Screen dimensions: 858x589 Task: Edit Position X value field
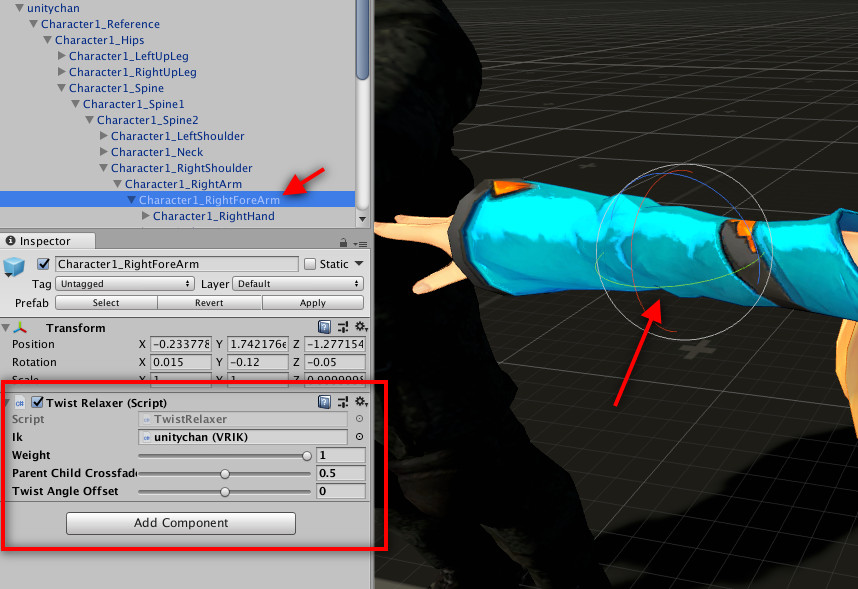pos(181,344)
